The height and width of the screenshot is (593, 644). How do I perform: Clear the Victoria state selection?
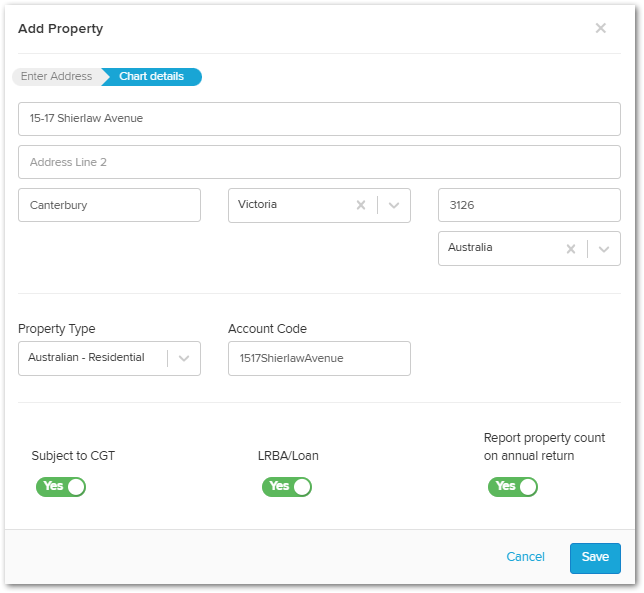click(x=361, y=205)
